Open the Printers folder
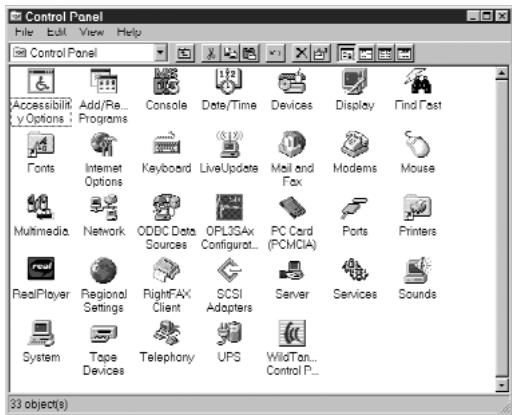The height and width of the screenshot is (415, 512). coord(418,207)
